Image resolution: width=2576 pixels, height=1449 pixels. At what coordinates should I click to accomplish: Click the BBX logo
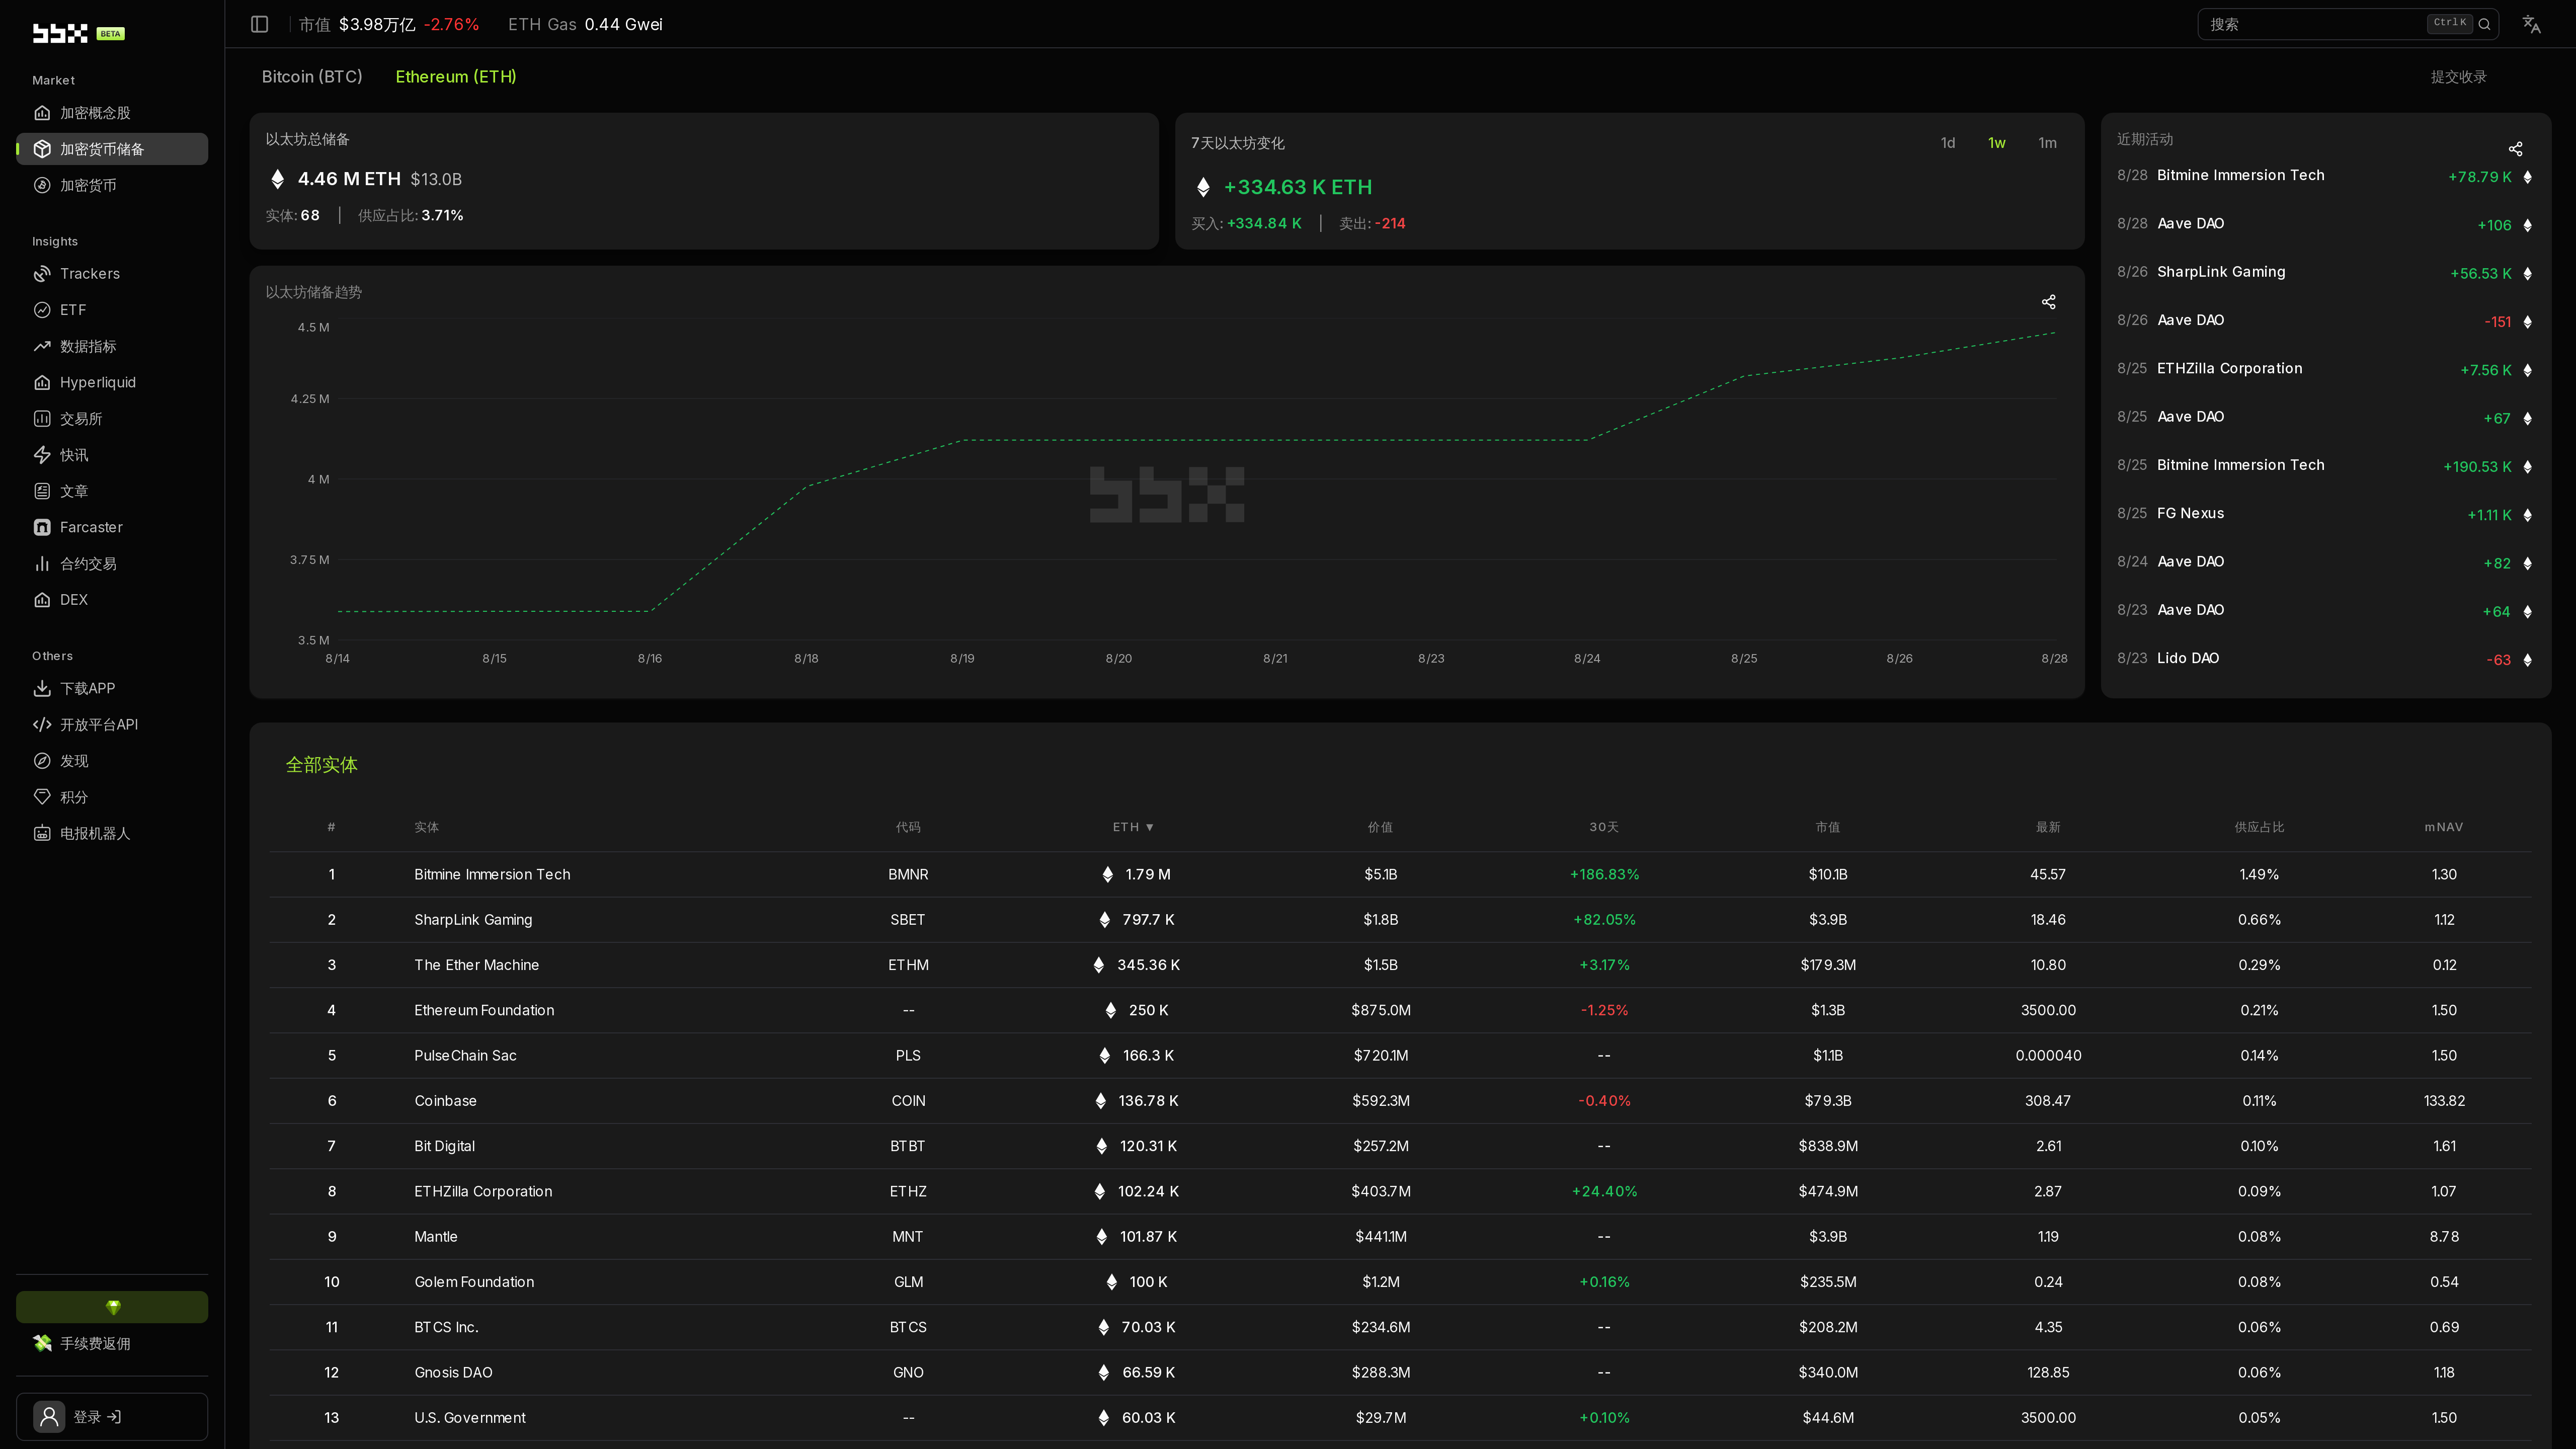point(60,33)
